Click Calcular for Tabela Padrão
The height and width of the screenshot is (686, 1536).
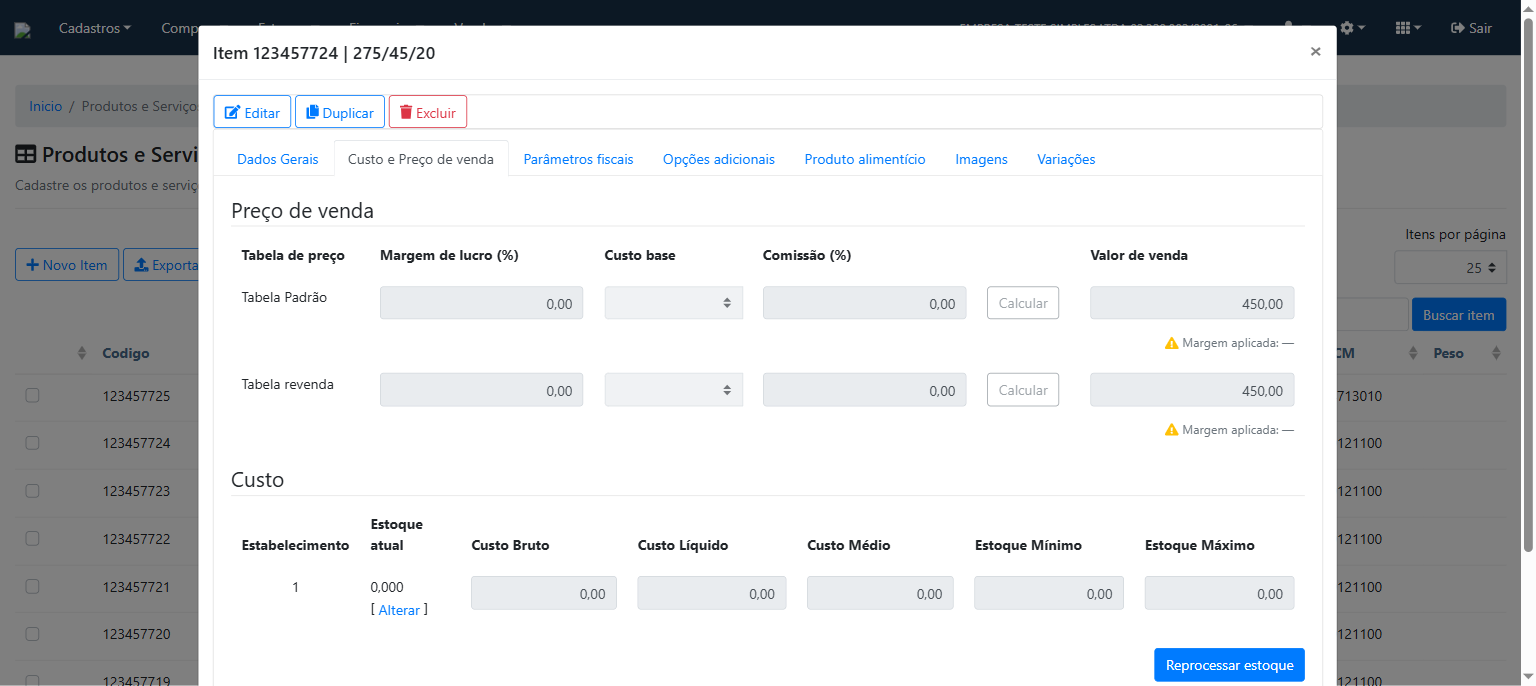coord(1023,303)
